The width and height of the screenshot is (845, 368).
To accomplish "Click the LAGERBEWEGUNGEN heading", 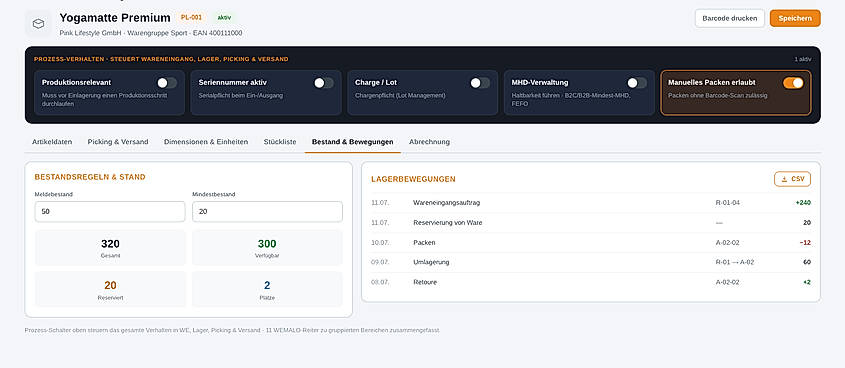I will pos(413,179).
